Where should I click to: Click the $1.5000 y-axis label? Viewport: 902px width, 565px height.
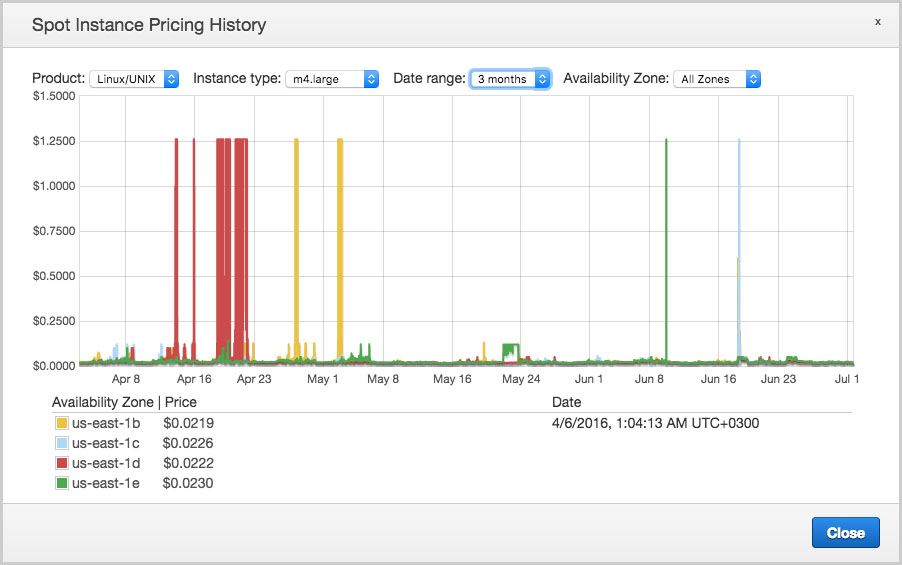54,96
